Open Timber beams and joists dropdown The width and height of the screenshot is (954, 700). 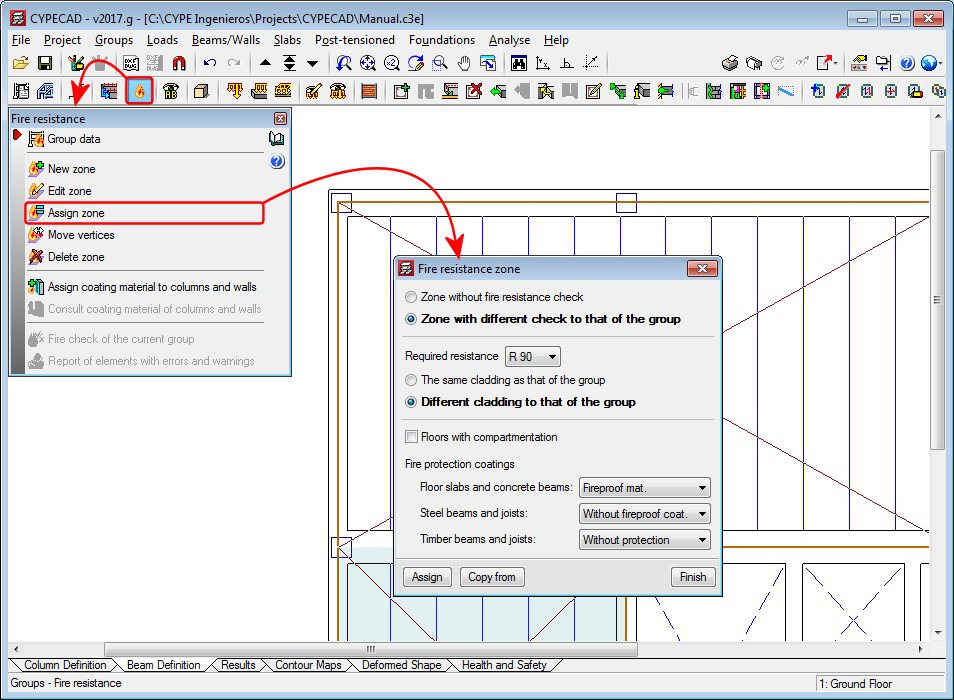pos(645,540)
